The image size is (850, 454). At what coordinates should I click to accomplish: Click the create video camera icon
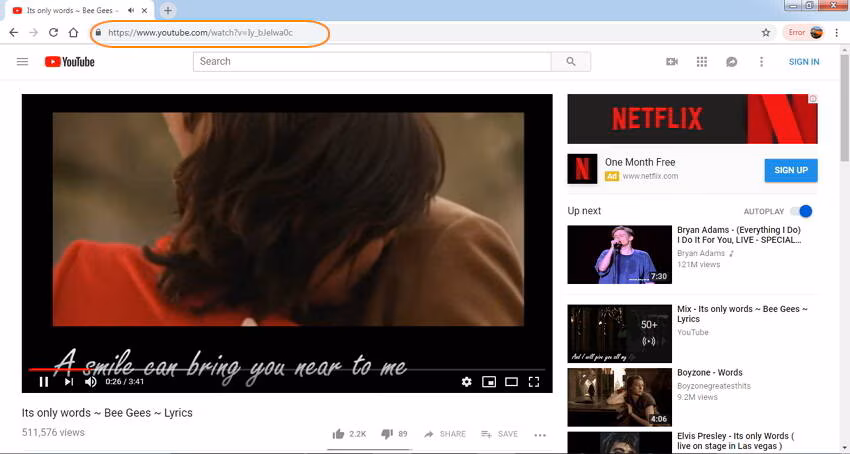coord(672,62)
